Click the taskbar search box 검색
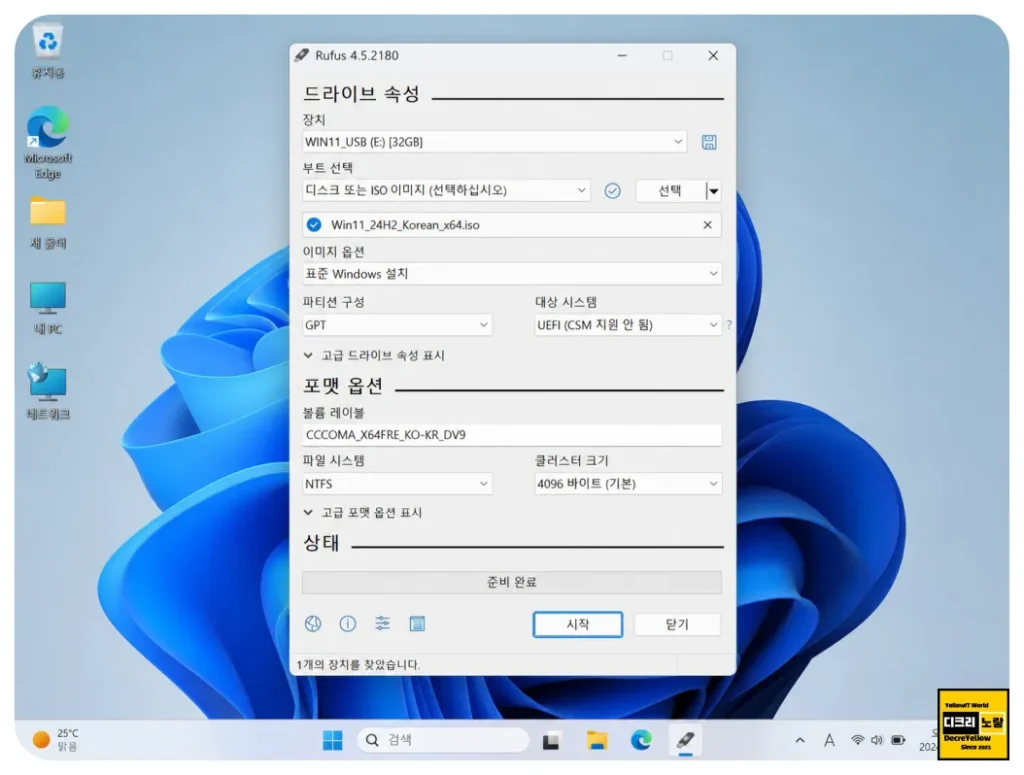 click(x=443, y=740)
